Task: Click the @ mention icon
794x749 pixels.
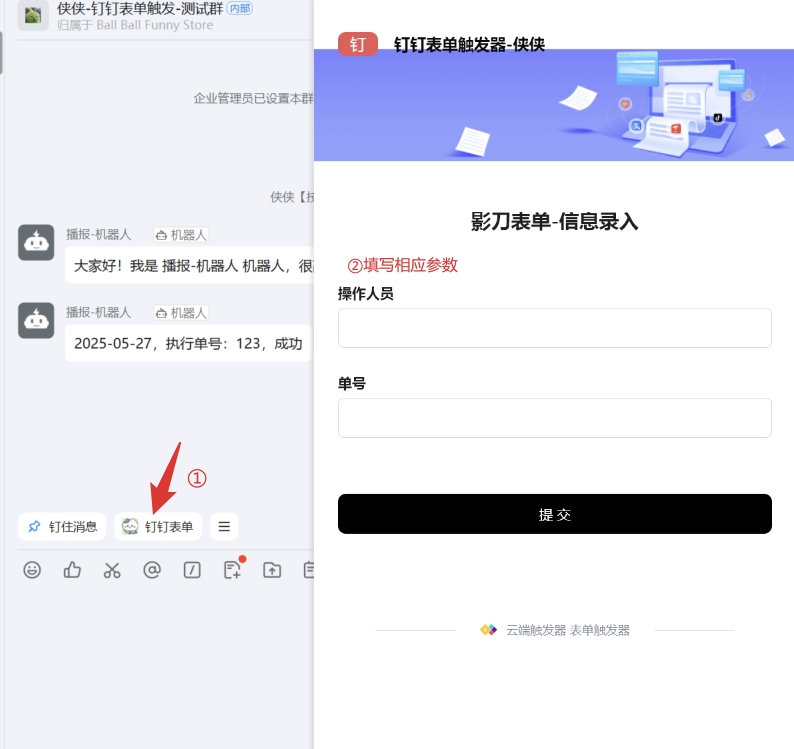Action: pos(152,570)
